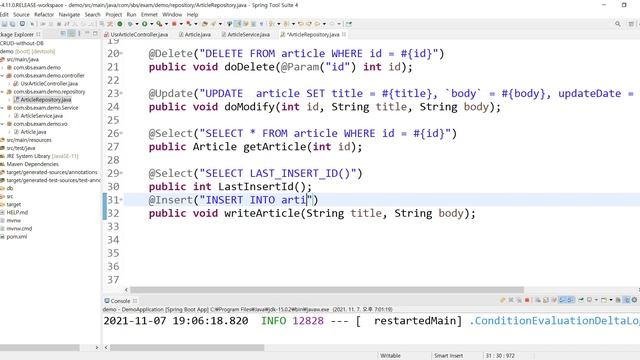Click the Writable status bar field
This screenshot has width=640, height=360.
click(x=390, y=356)
